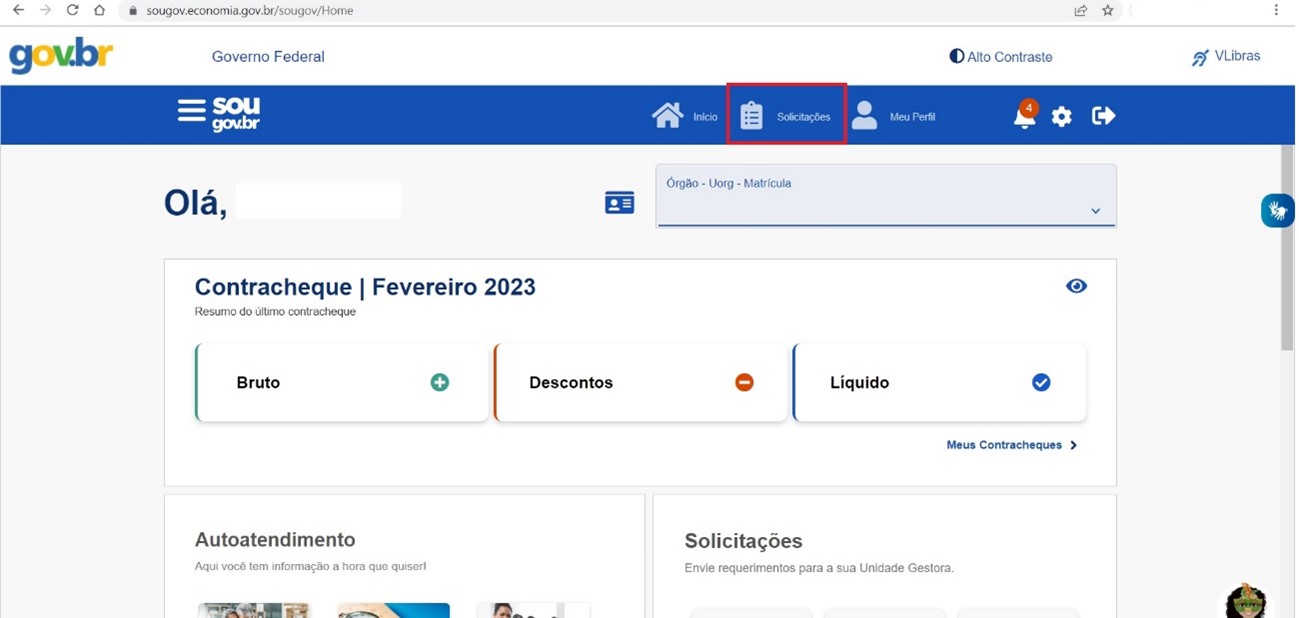This screenshot has height=618, width=1299.
Task: Click the VLibras link in top bar
Action: [x=1226, y=57]
